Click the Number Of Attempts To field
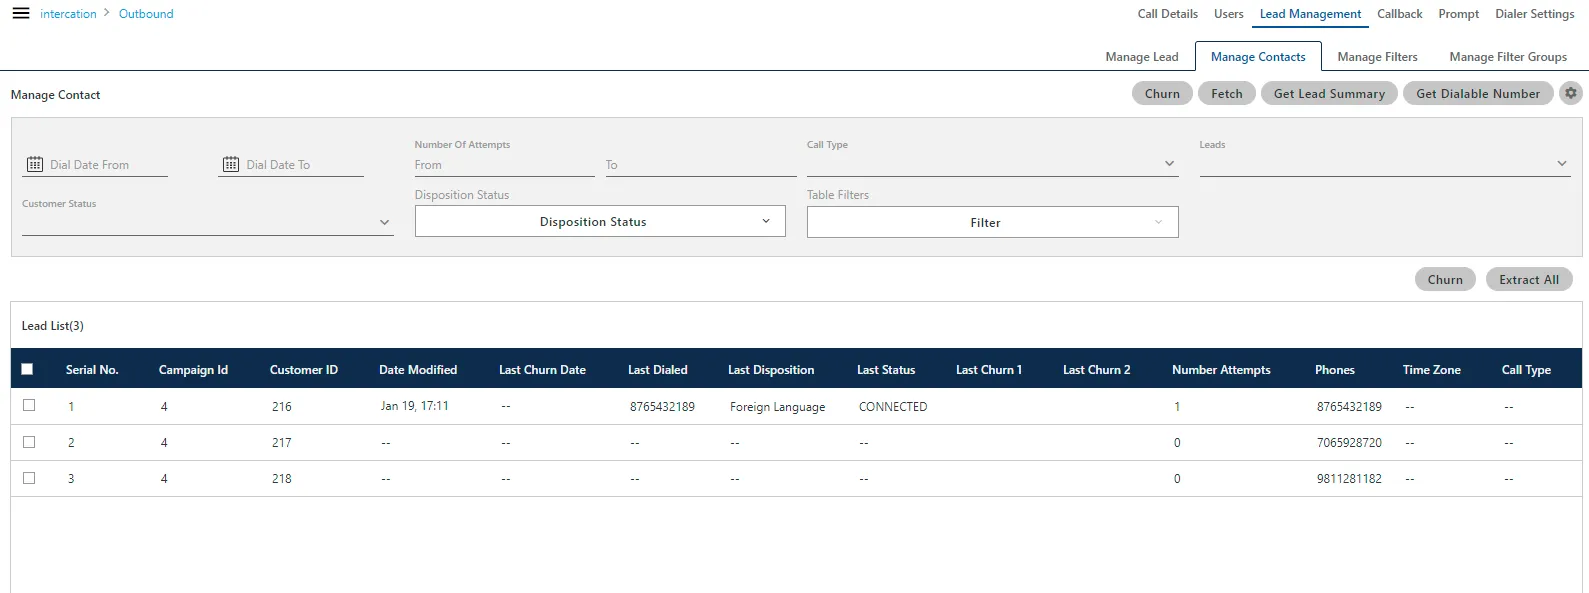The width and height of the screenshot is (1589, 593). pos(701,165)
